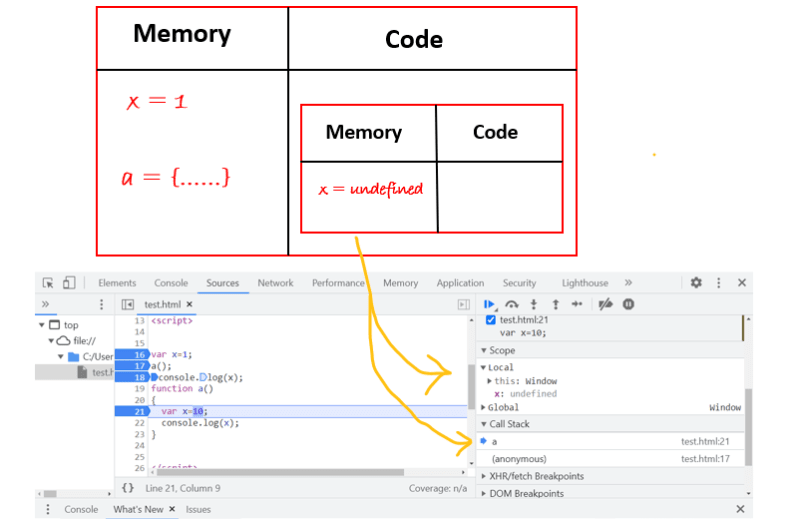The height and width of the screenshot is (519, 800).
Task: Select the (anonymous) call stack frame
Action: point(610,459)
